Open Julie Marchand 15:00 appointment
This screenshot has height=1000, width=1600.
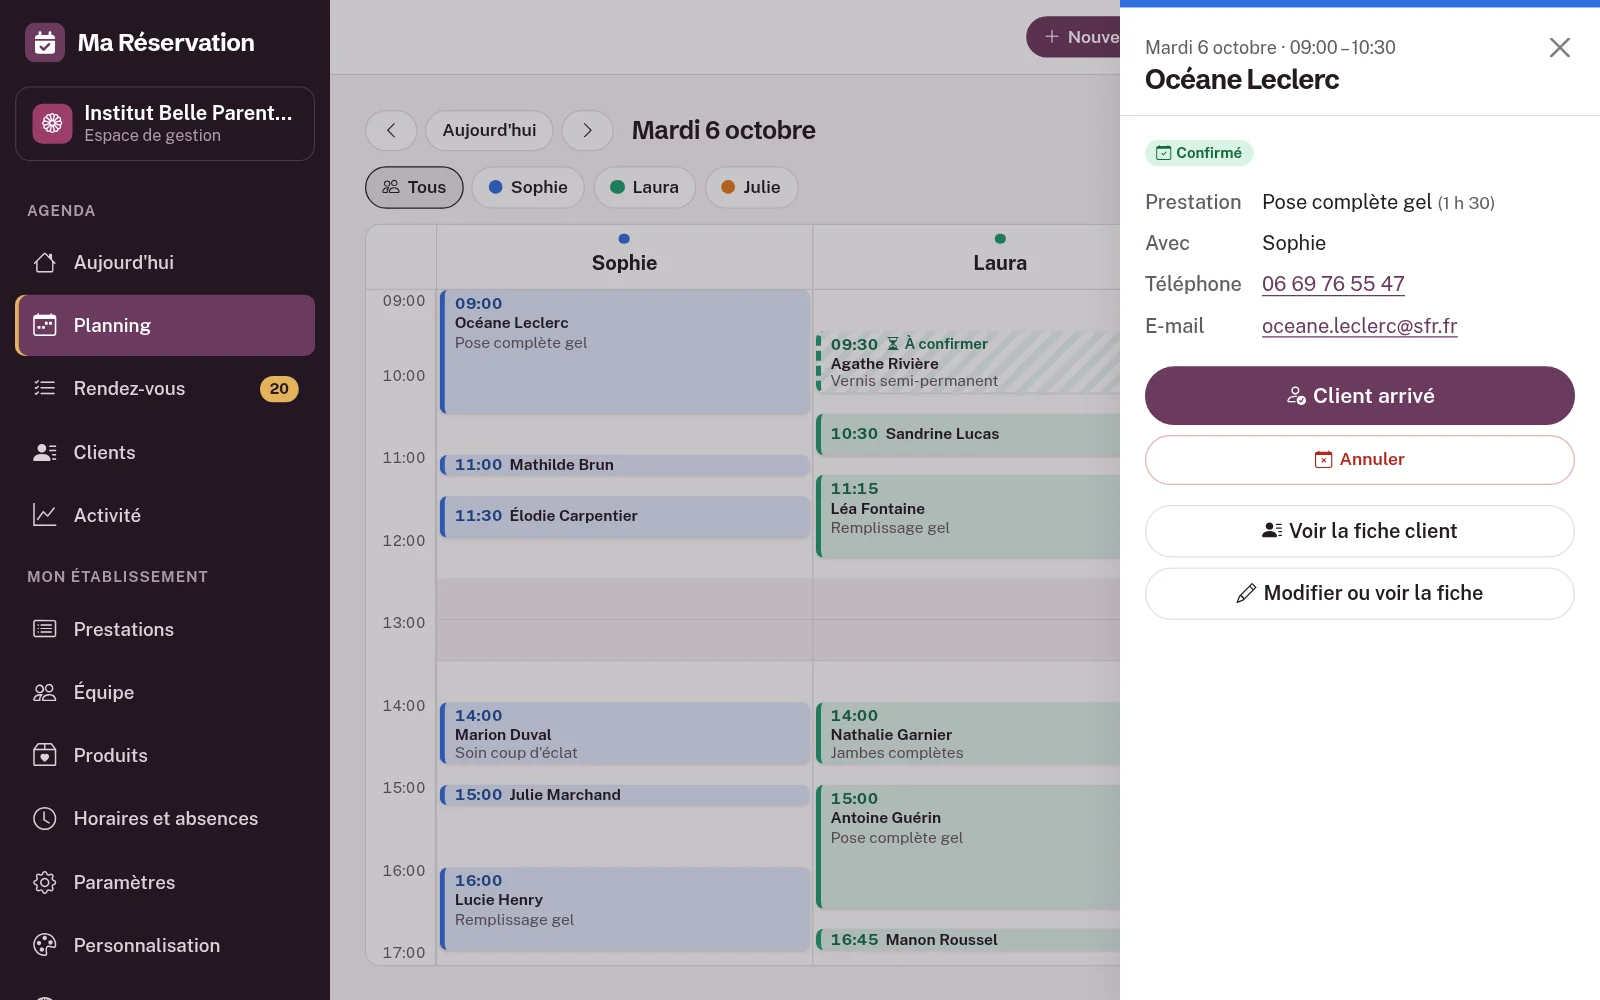(x=625, y=795)
